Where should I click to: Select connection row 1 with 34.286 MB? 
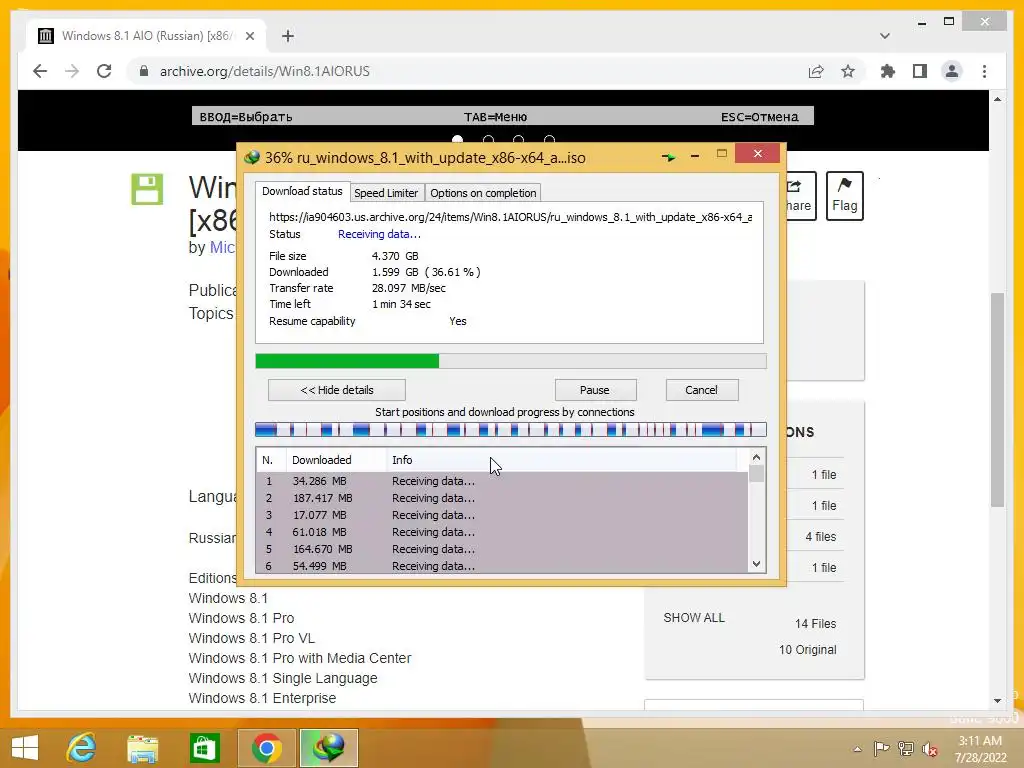[x=502, y=481]
